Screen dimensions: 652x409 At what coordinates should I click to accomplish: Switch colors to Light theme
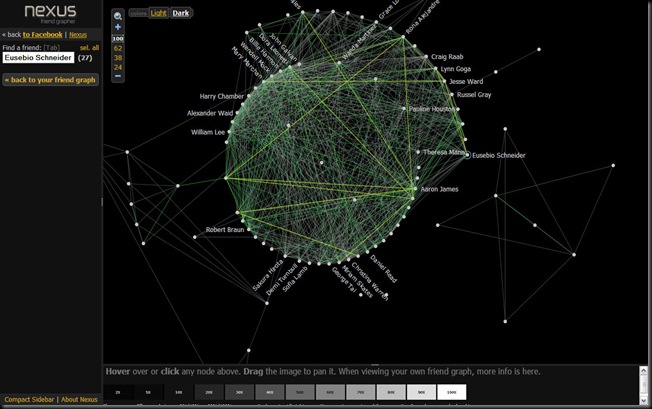[x=158, y=13]
